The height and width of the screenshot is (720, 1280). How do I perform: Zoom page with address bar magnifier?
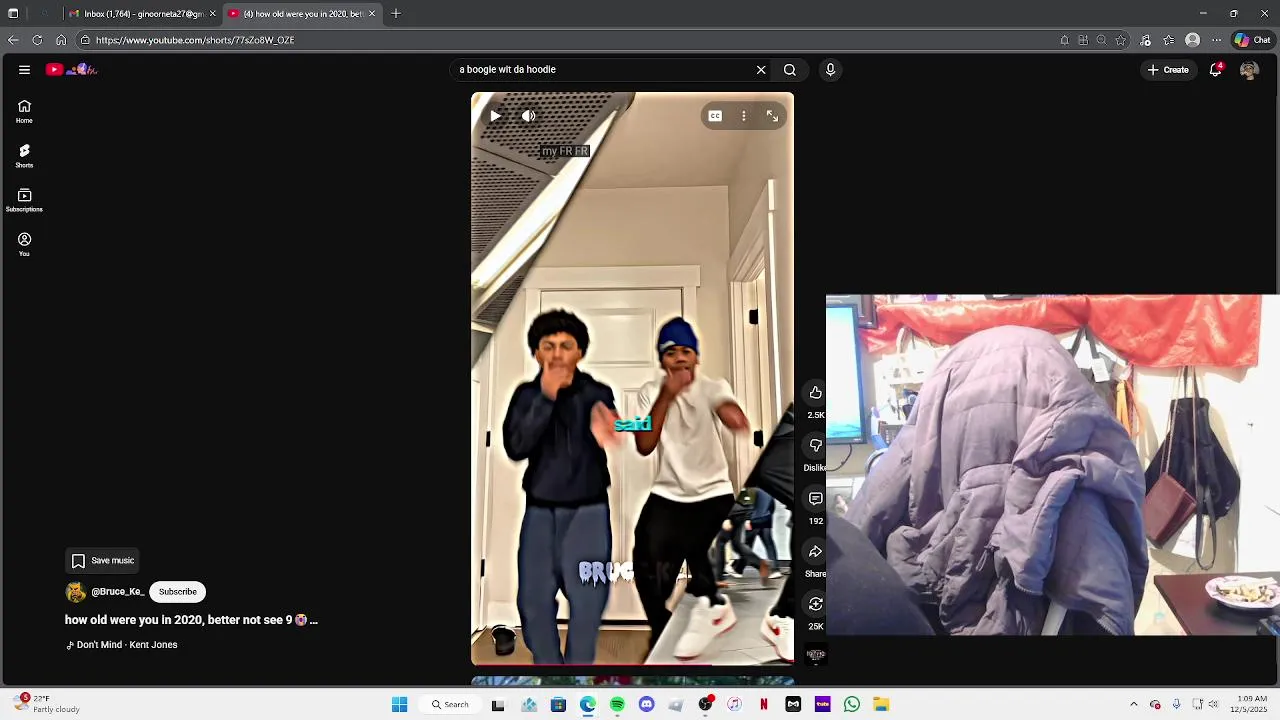pyautogui.click(x=1102, y=40)
